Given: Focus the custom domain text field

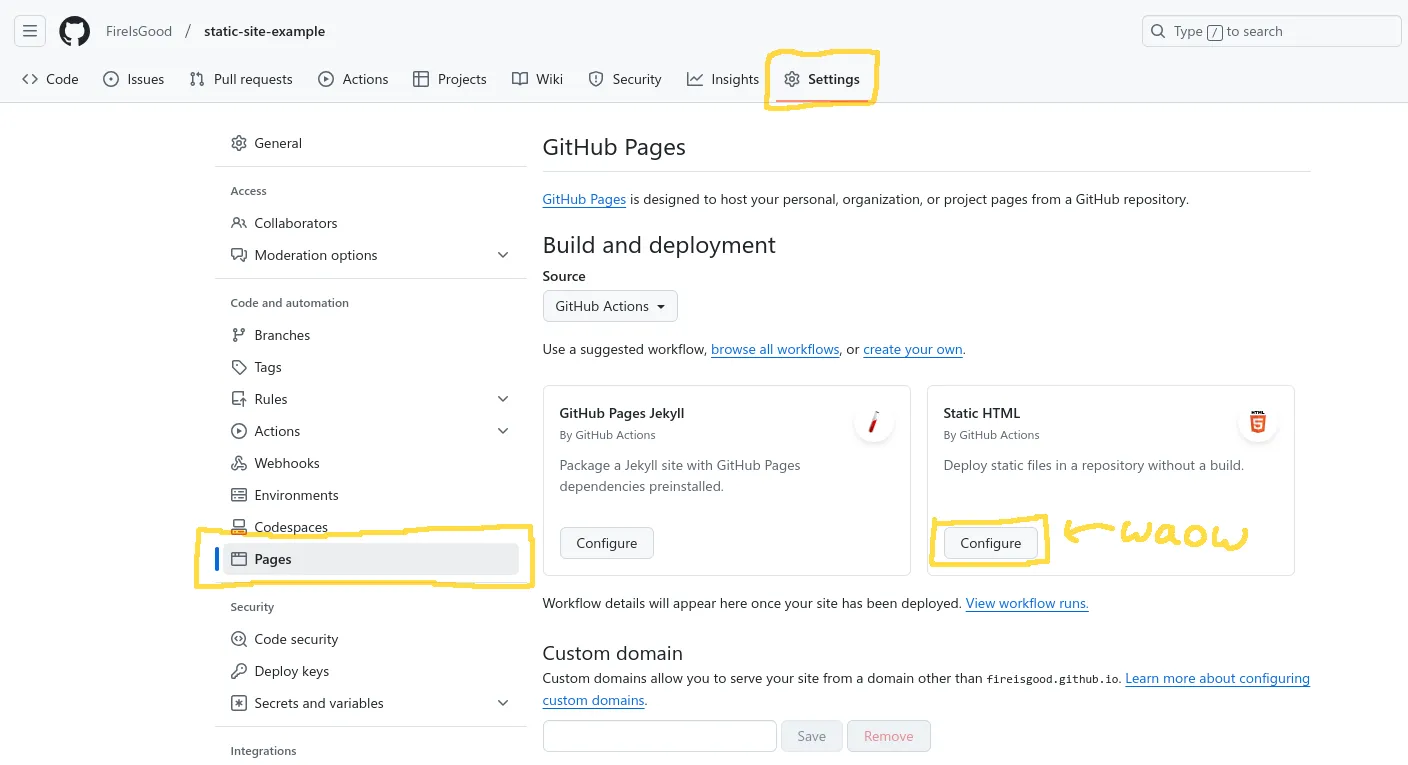Looking at the screenshot, I should point(660,736).
